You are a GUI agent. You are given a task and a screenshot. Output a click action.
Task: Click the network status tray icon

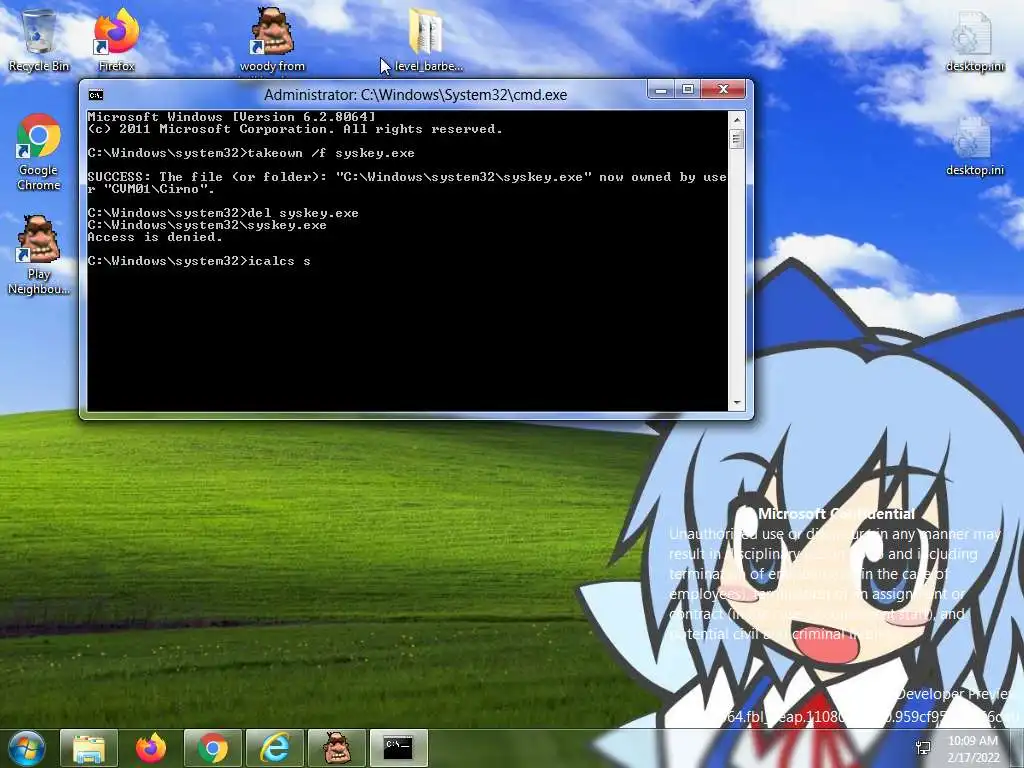coord(923,748)
